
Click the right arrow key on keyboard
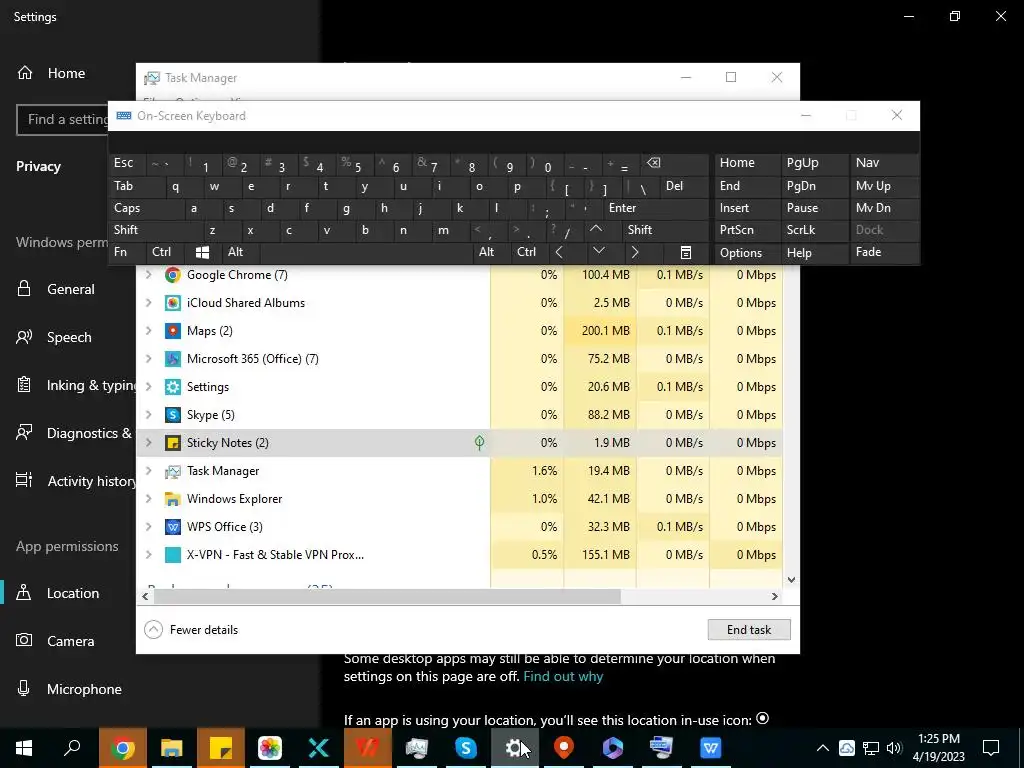635,252
